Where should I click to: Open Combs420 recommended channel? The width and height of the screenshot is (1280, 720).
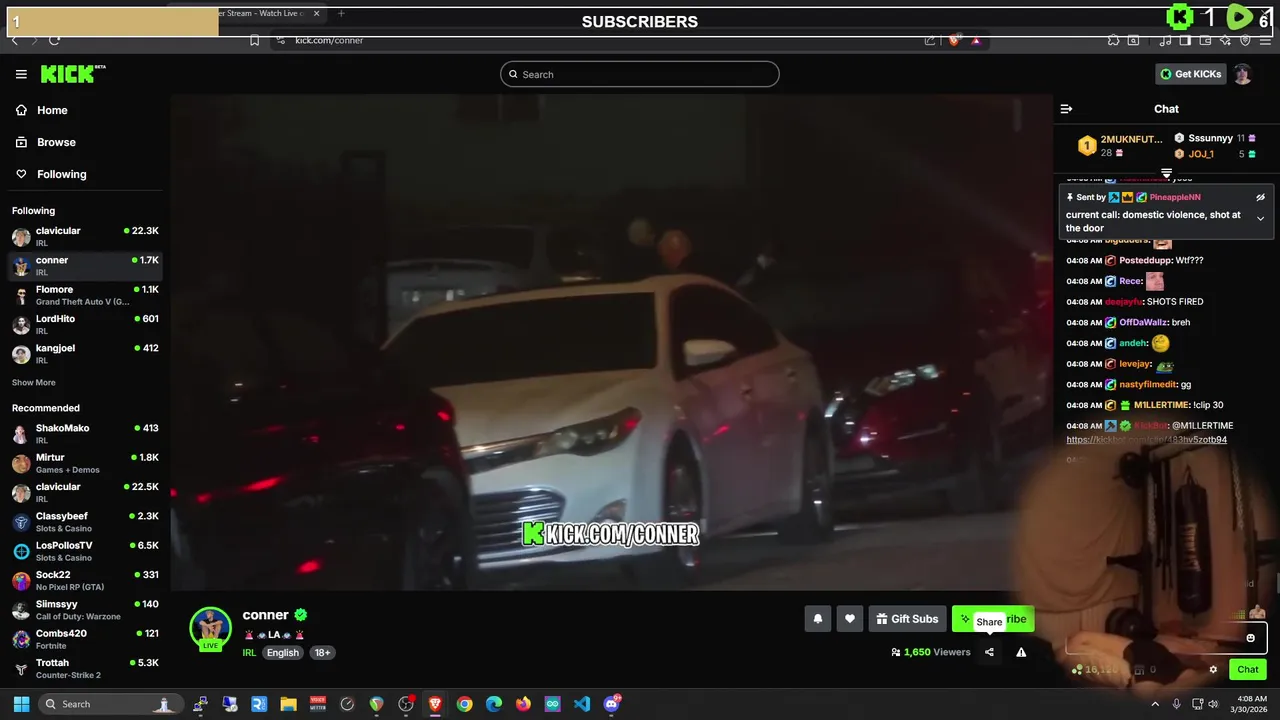85,638
